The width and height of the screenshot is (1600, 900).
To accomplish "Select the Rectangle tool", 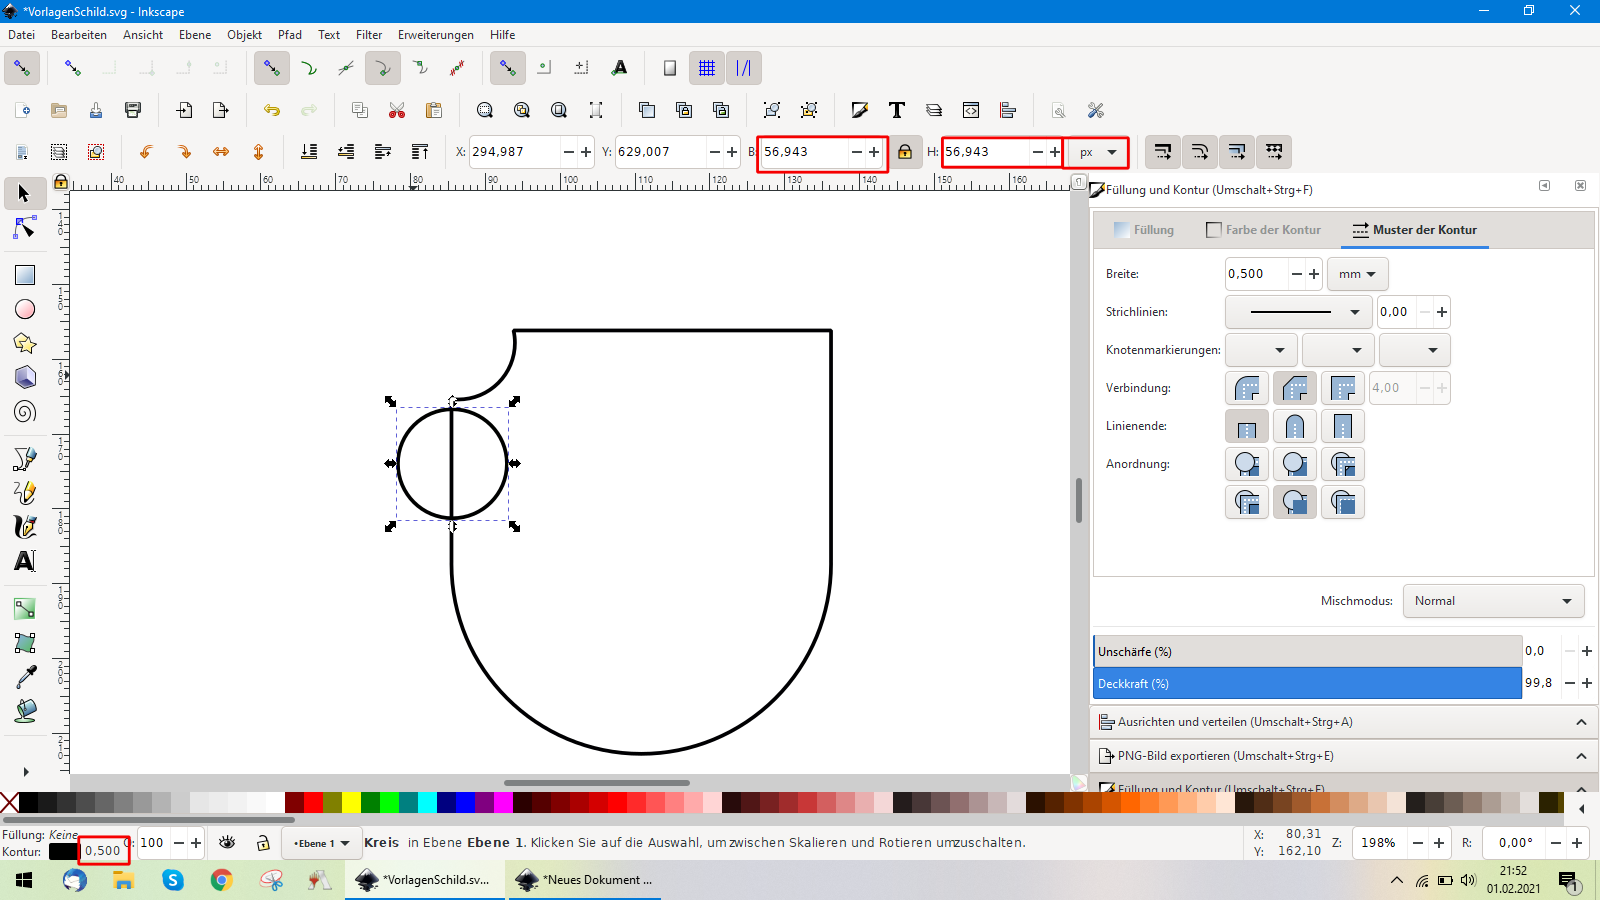I will click(25, 275).
